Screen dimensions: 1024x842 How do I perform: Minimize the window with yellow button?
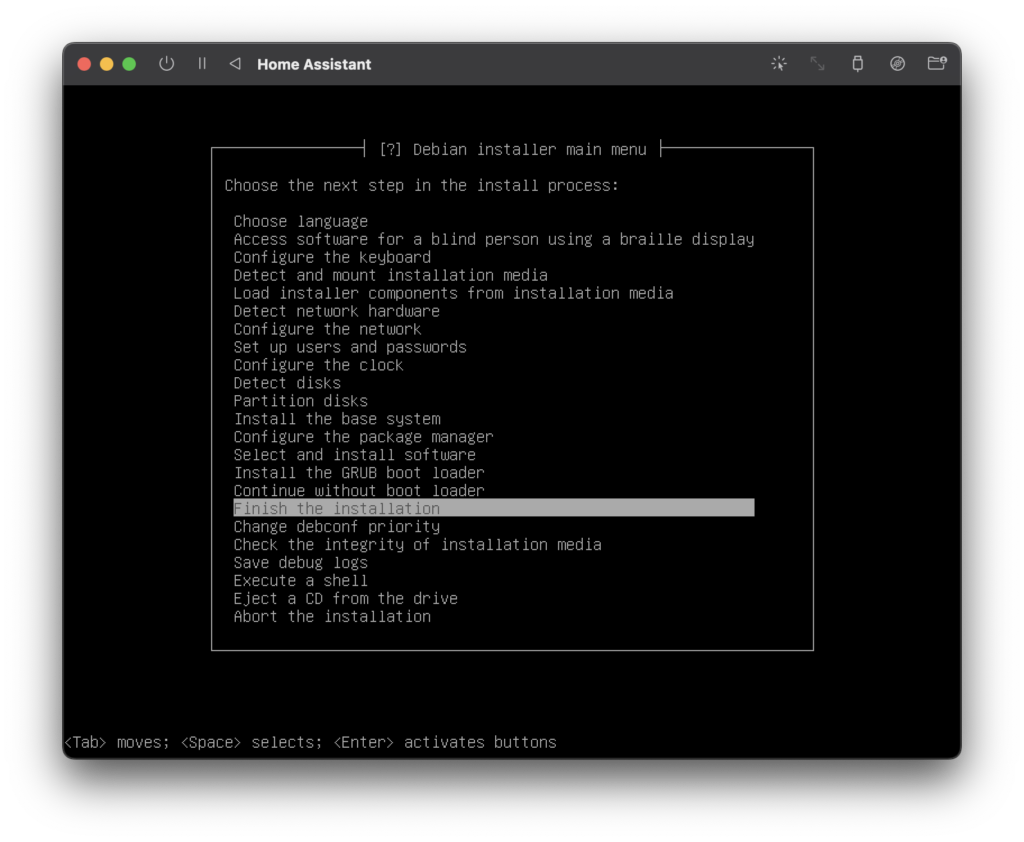(x=106, y=64)
